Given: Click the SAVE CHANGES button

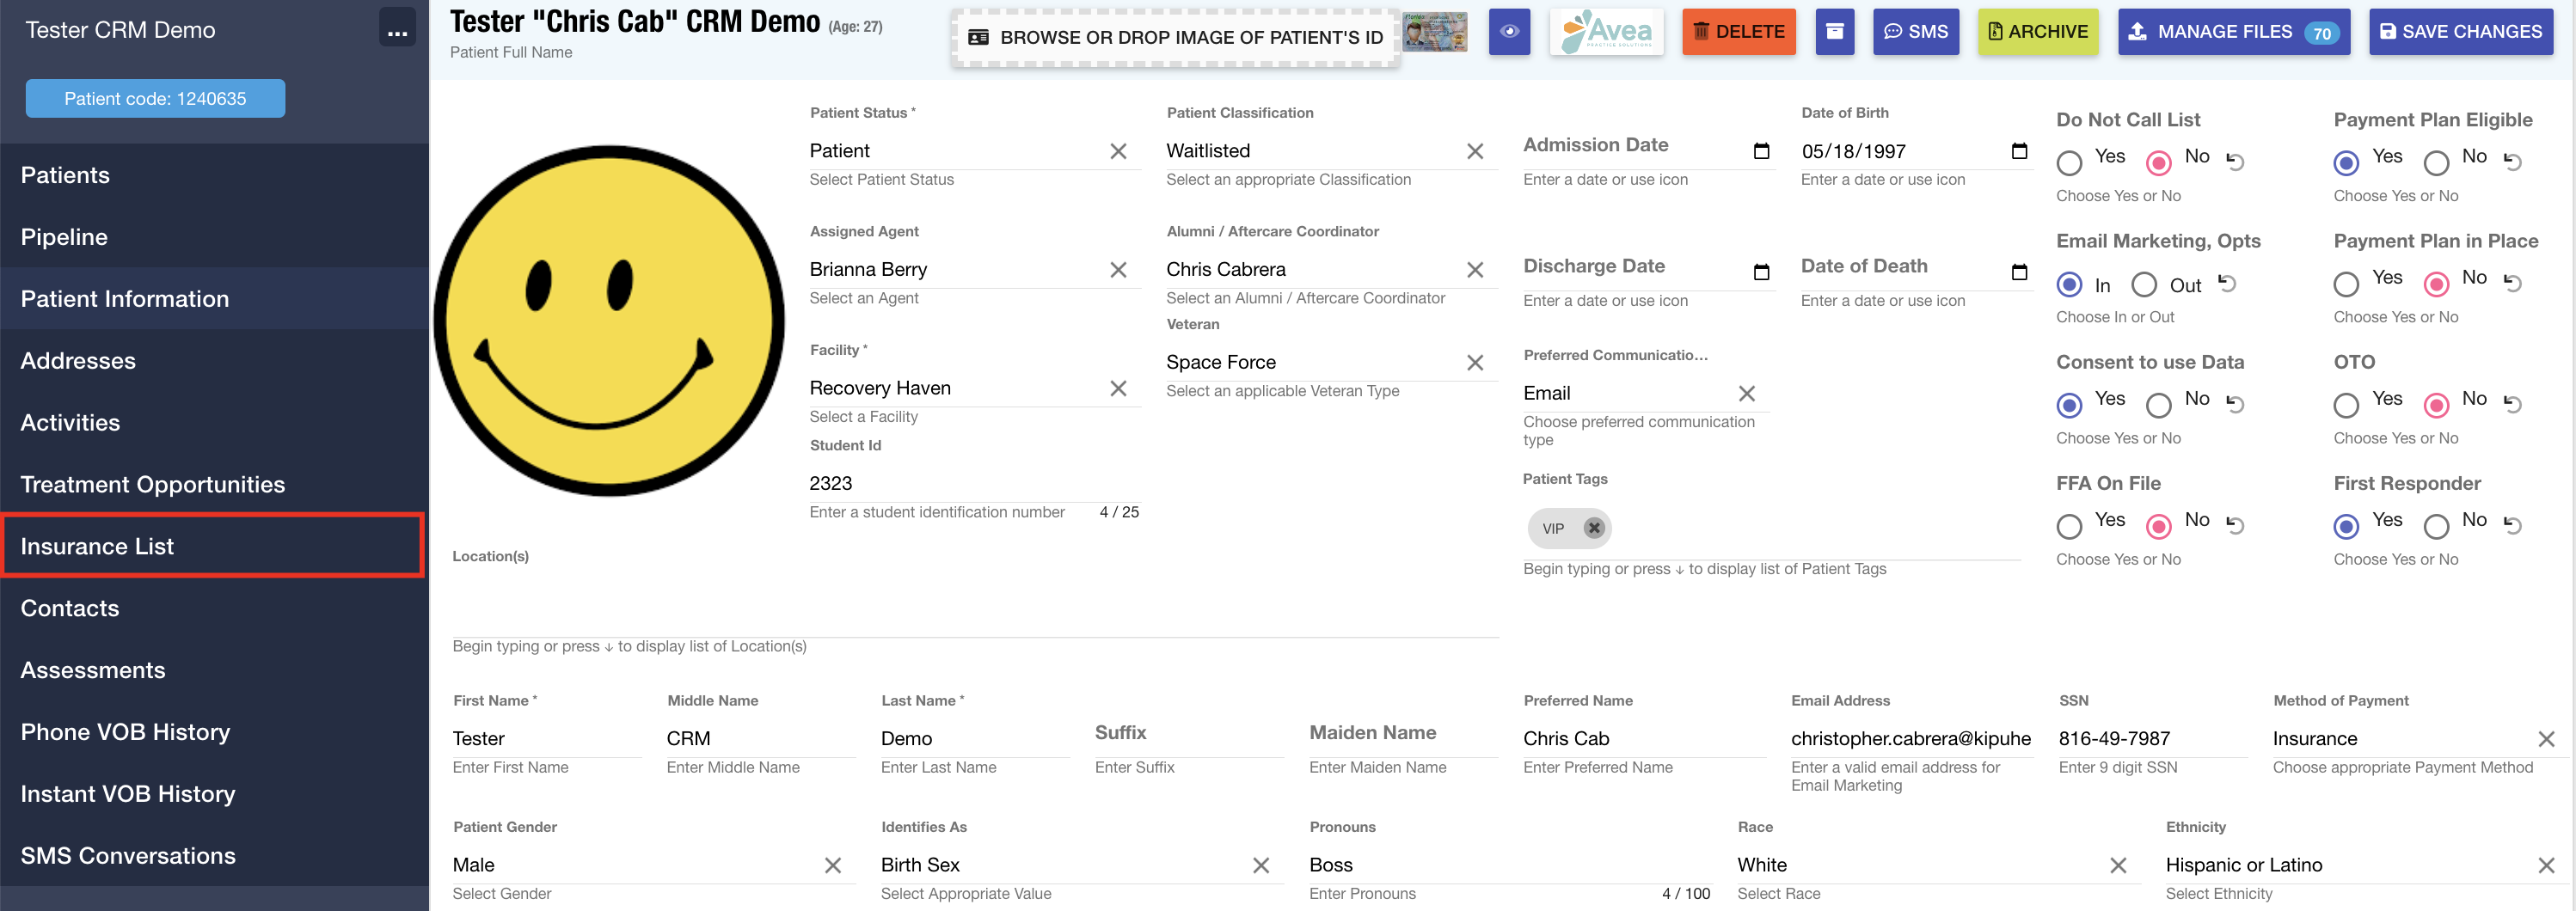Looking at the screenshot, I should coord(2460,32).
